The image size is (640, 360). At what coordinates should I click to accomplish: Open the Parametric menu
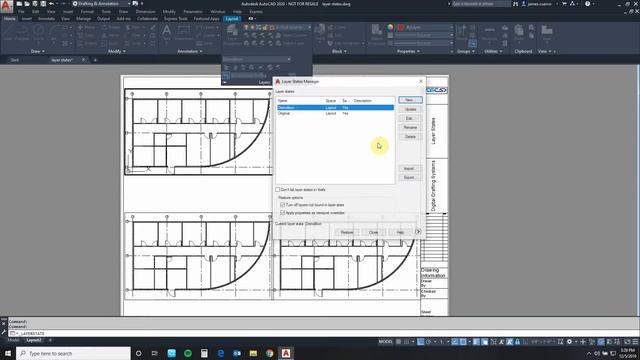193,12
